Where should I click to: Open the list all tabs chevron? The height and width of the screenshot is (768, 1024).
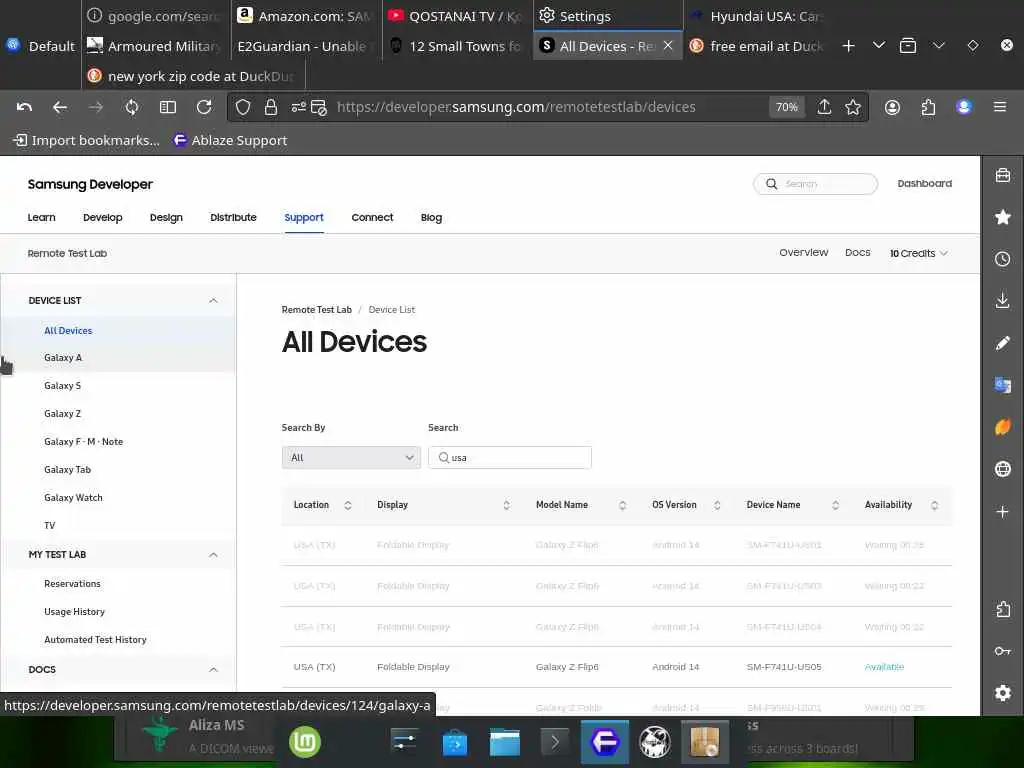(879, 46)
